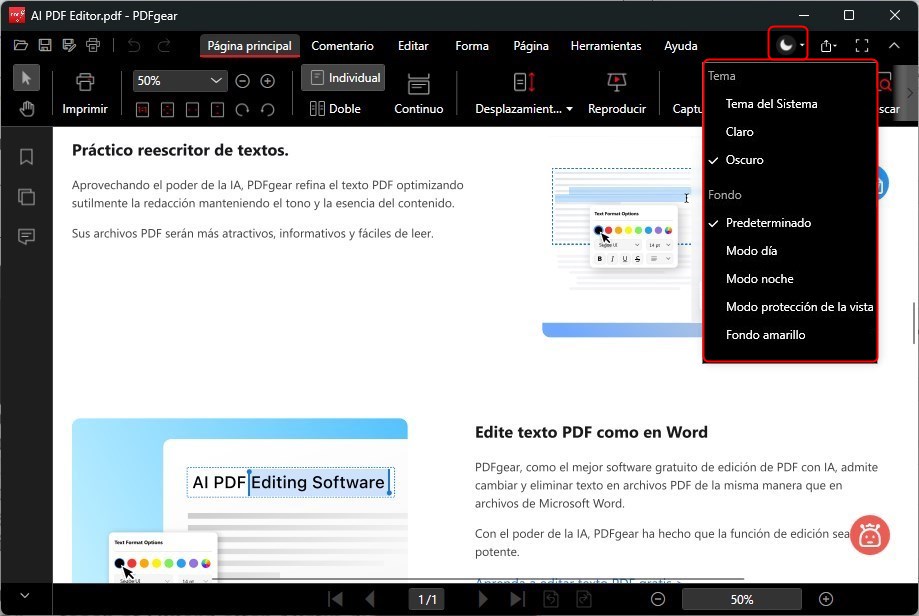Open bookmarks side panel
The width and height of the screenshot is (919, 616).
pos(26,156)
